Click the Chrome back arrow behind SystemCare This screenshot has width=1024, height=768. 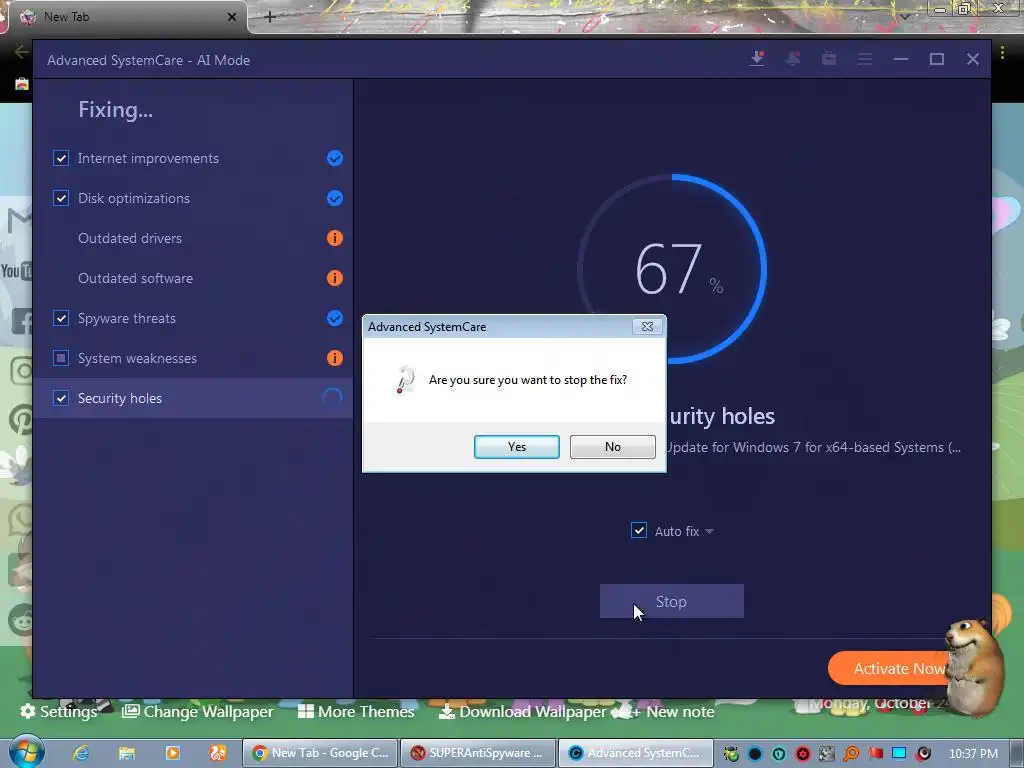tap(21, 52)
